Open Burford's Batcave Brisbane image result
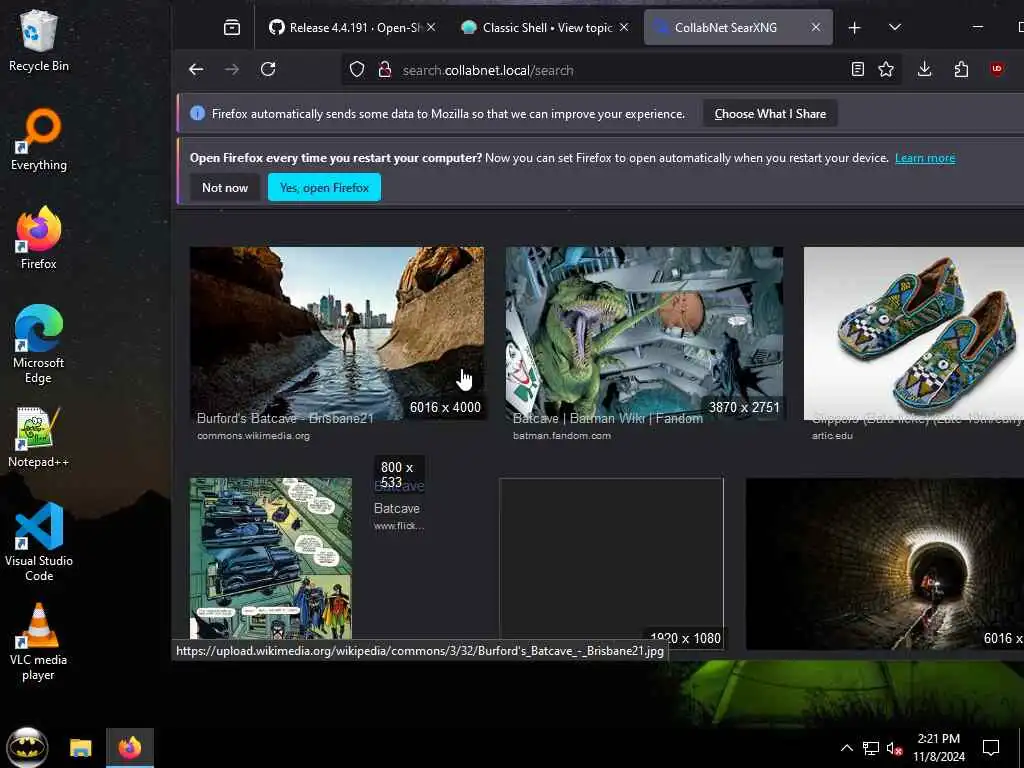Image resolution: width=1024 pixels, height=768 pixels. [x=337, y=333]
